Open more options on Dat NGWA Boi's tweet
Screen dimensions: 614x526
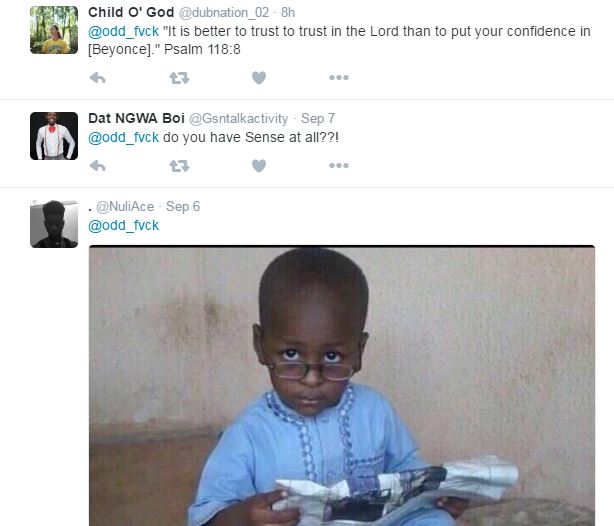339,166
